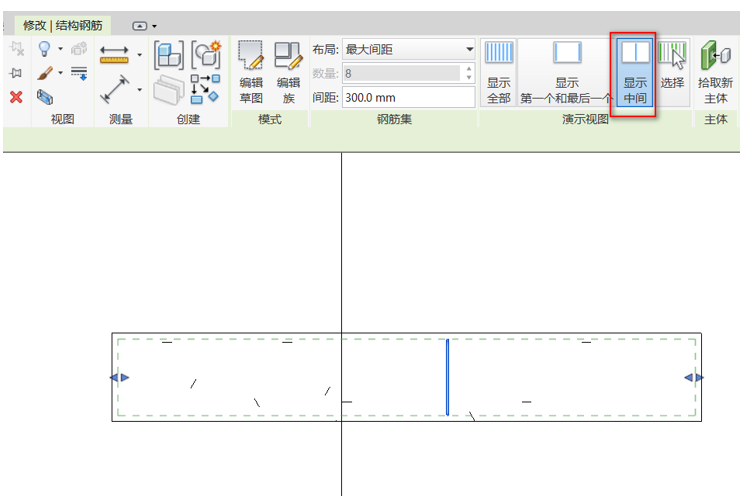Click the 间距 300.0 mm input field
Image resolution: width=747 pixels, height=496 pixels.
(x=409, y=98)
